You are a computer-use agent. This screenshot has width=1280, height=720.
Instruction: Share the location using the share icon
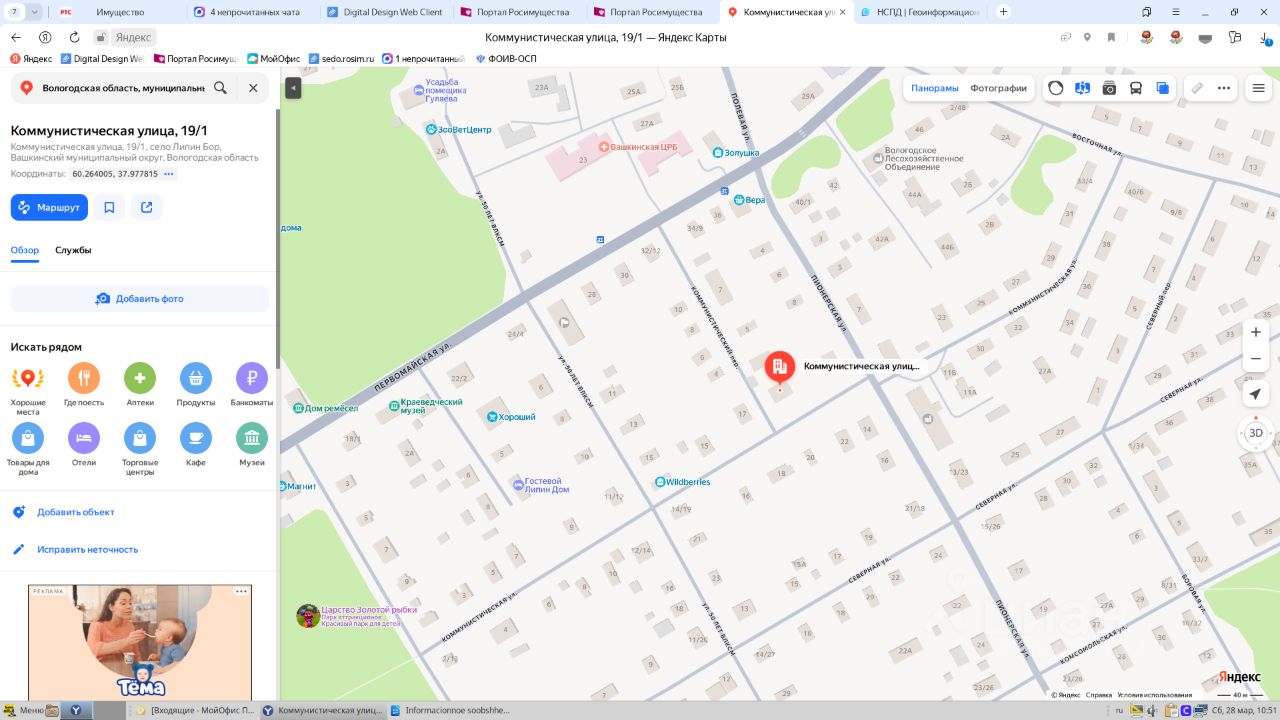[147, 207]
